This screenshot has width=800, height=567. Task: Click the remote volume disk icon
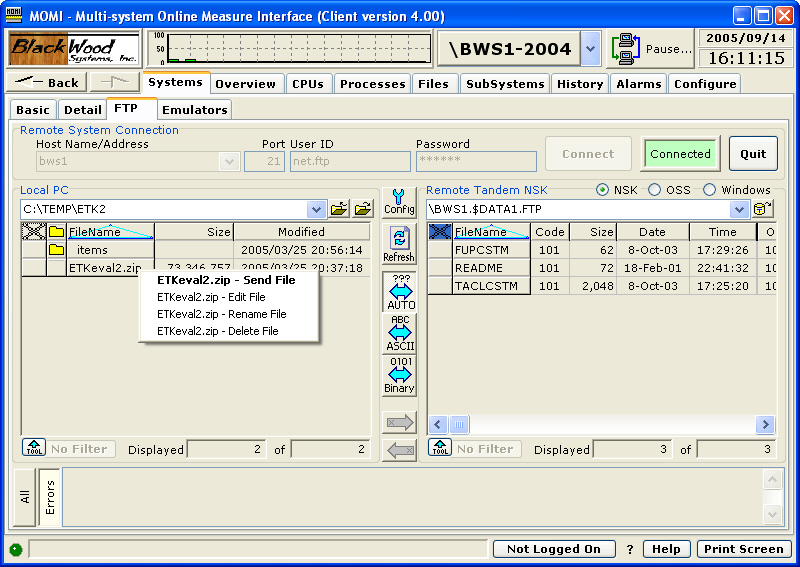[x=763, y=209]
